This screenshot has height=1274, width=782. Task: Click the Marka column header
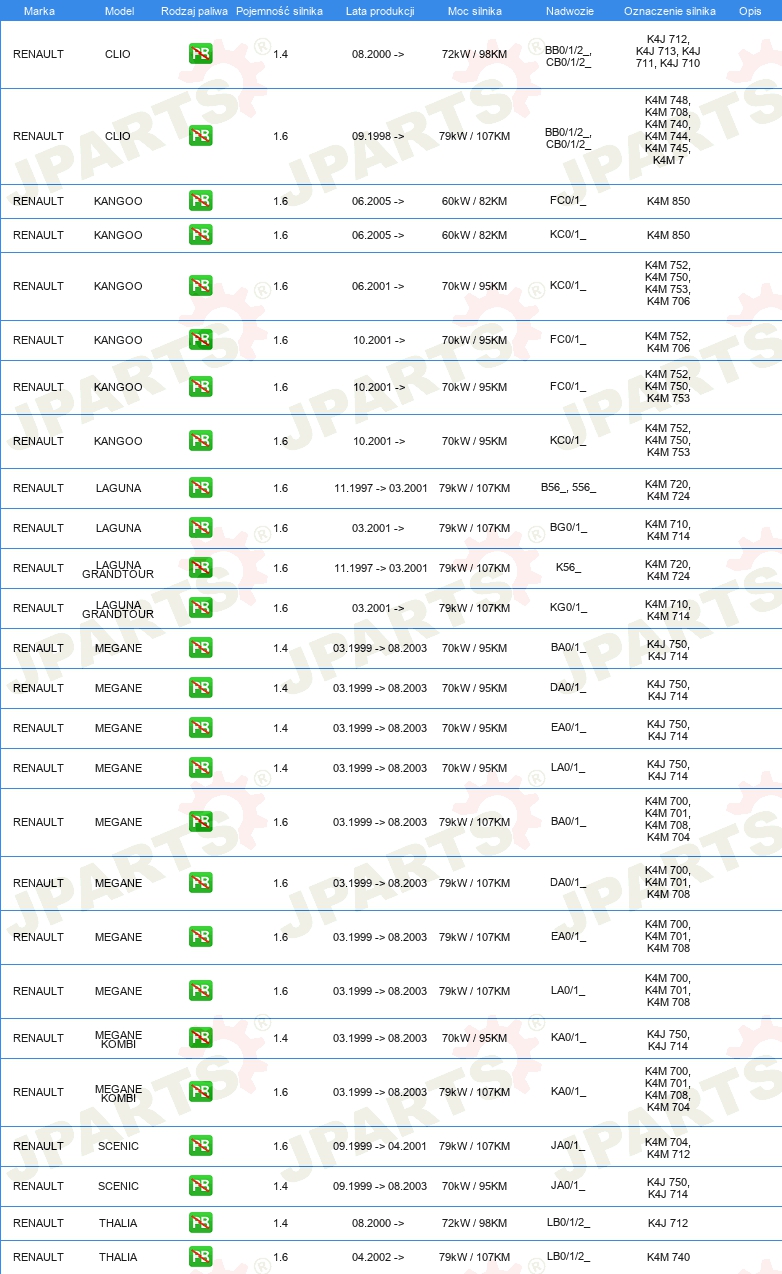(39, 11)
